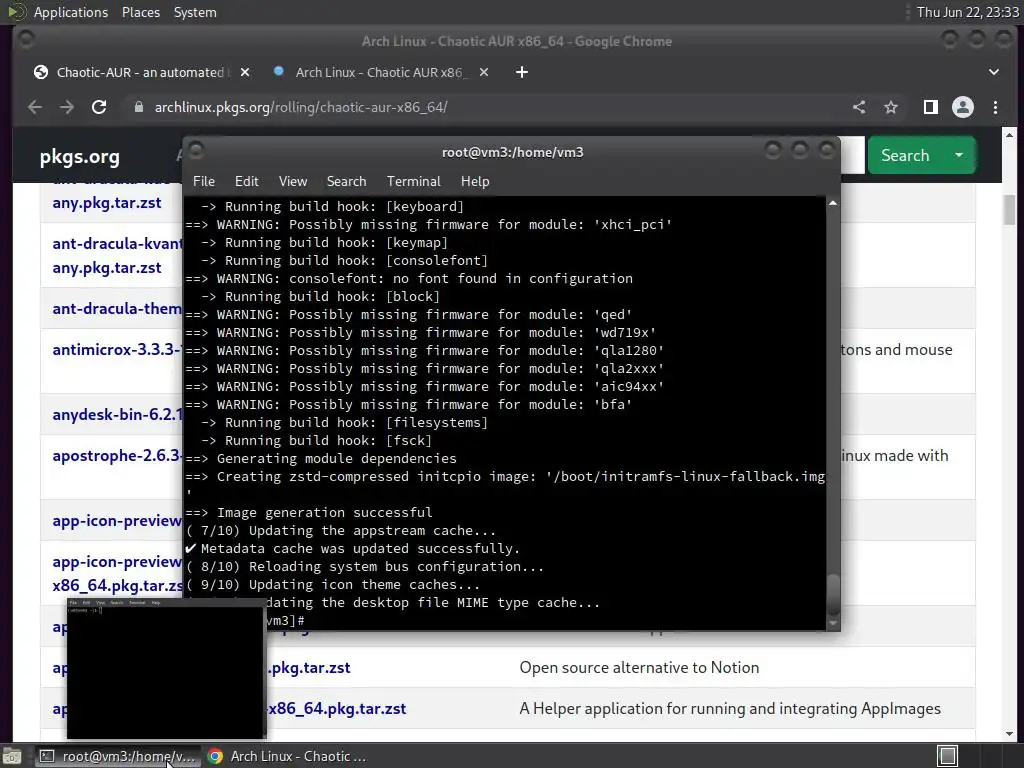The height and width of the screenshot is (768, 1024).
Task: Click terminal scrollbar up arrow
Action: (833, 203)
